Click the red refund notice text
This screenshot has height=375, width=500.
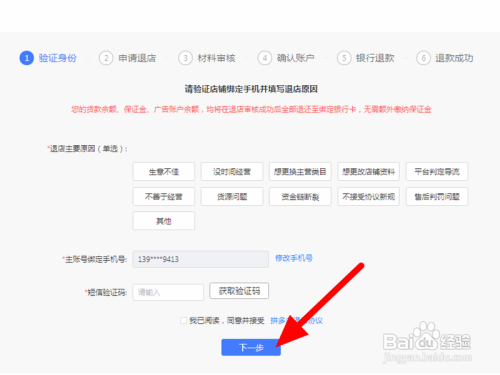pyautogui.click(x=251, y=109)
